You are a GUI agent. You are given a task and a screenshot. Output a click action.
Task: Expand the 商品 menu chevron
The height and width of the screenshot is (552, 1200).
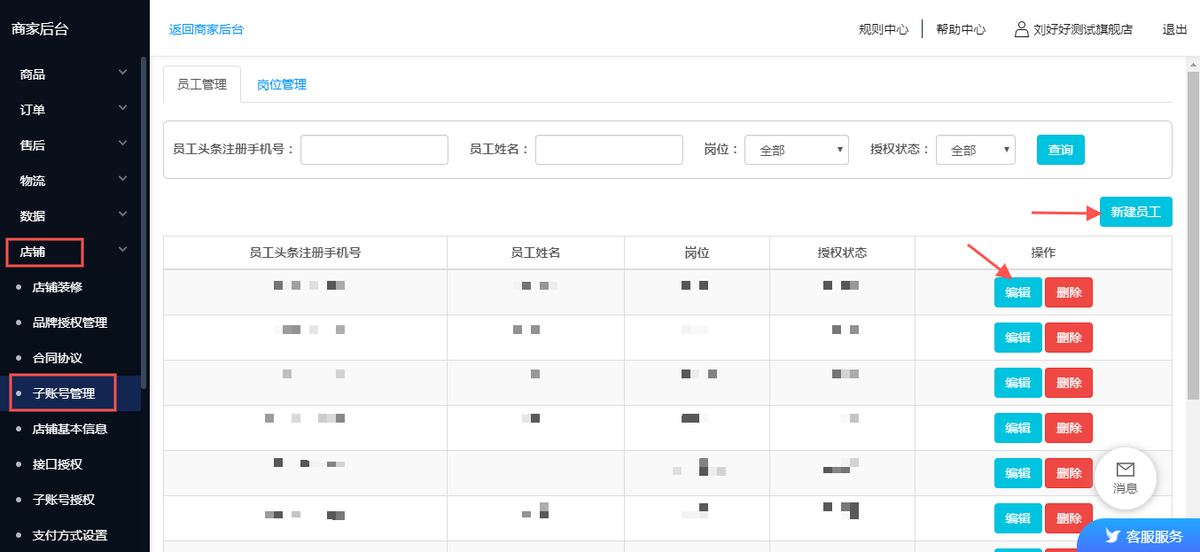pos(123,73)
